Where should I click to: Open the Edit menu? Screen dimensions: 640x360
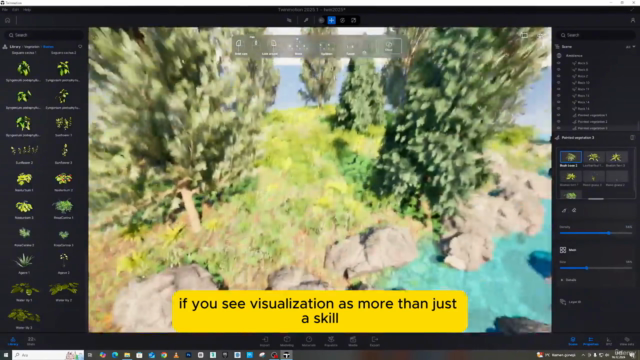click(x=16, y=9)
